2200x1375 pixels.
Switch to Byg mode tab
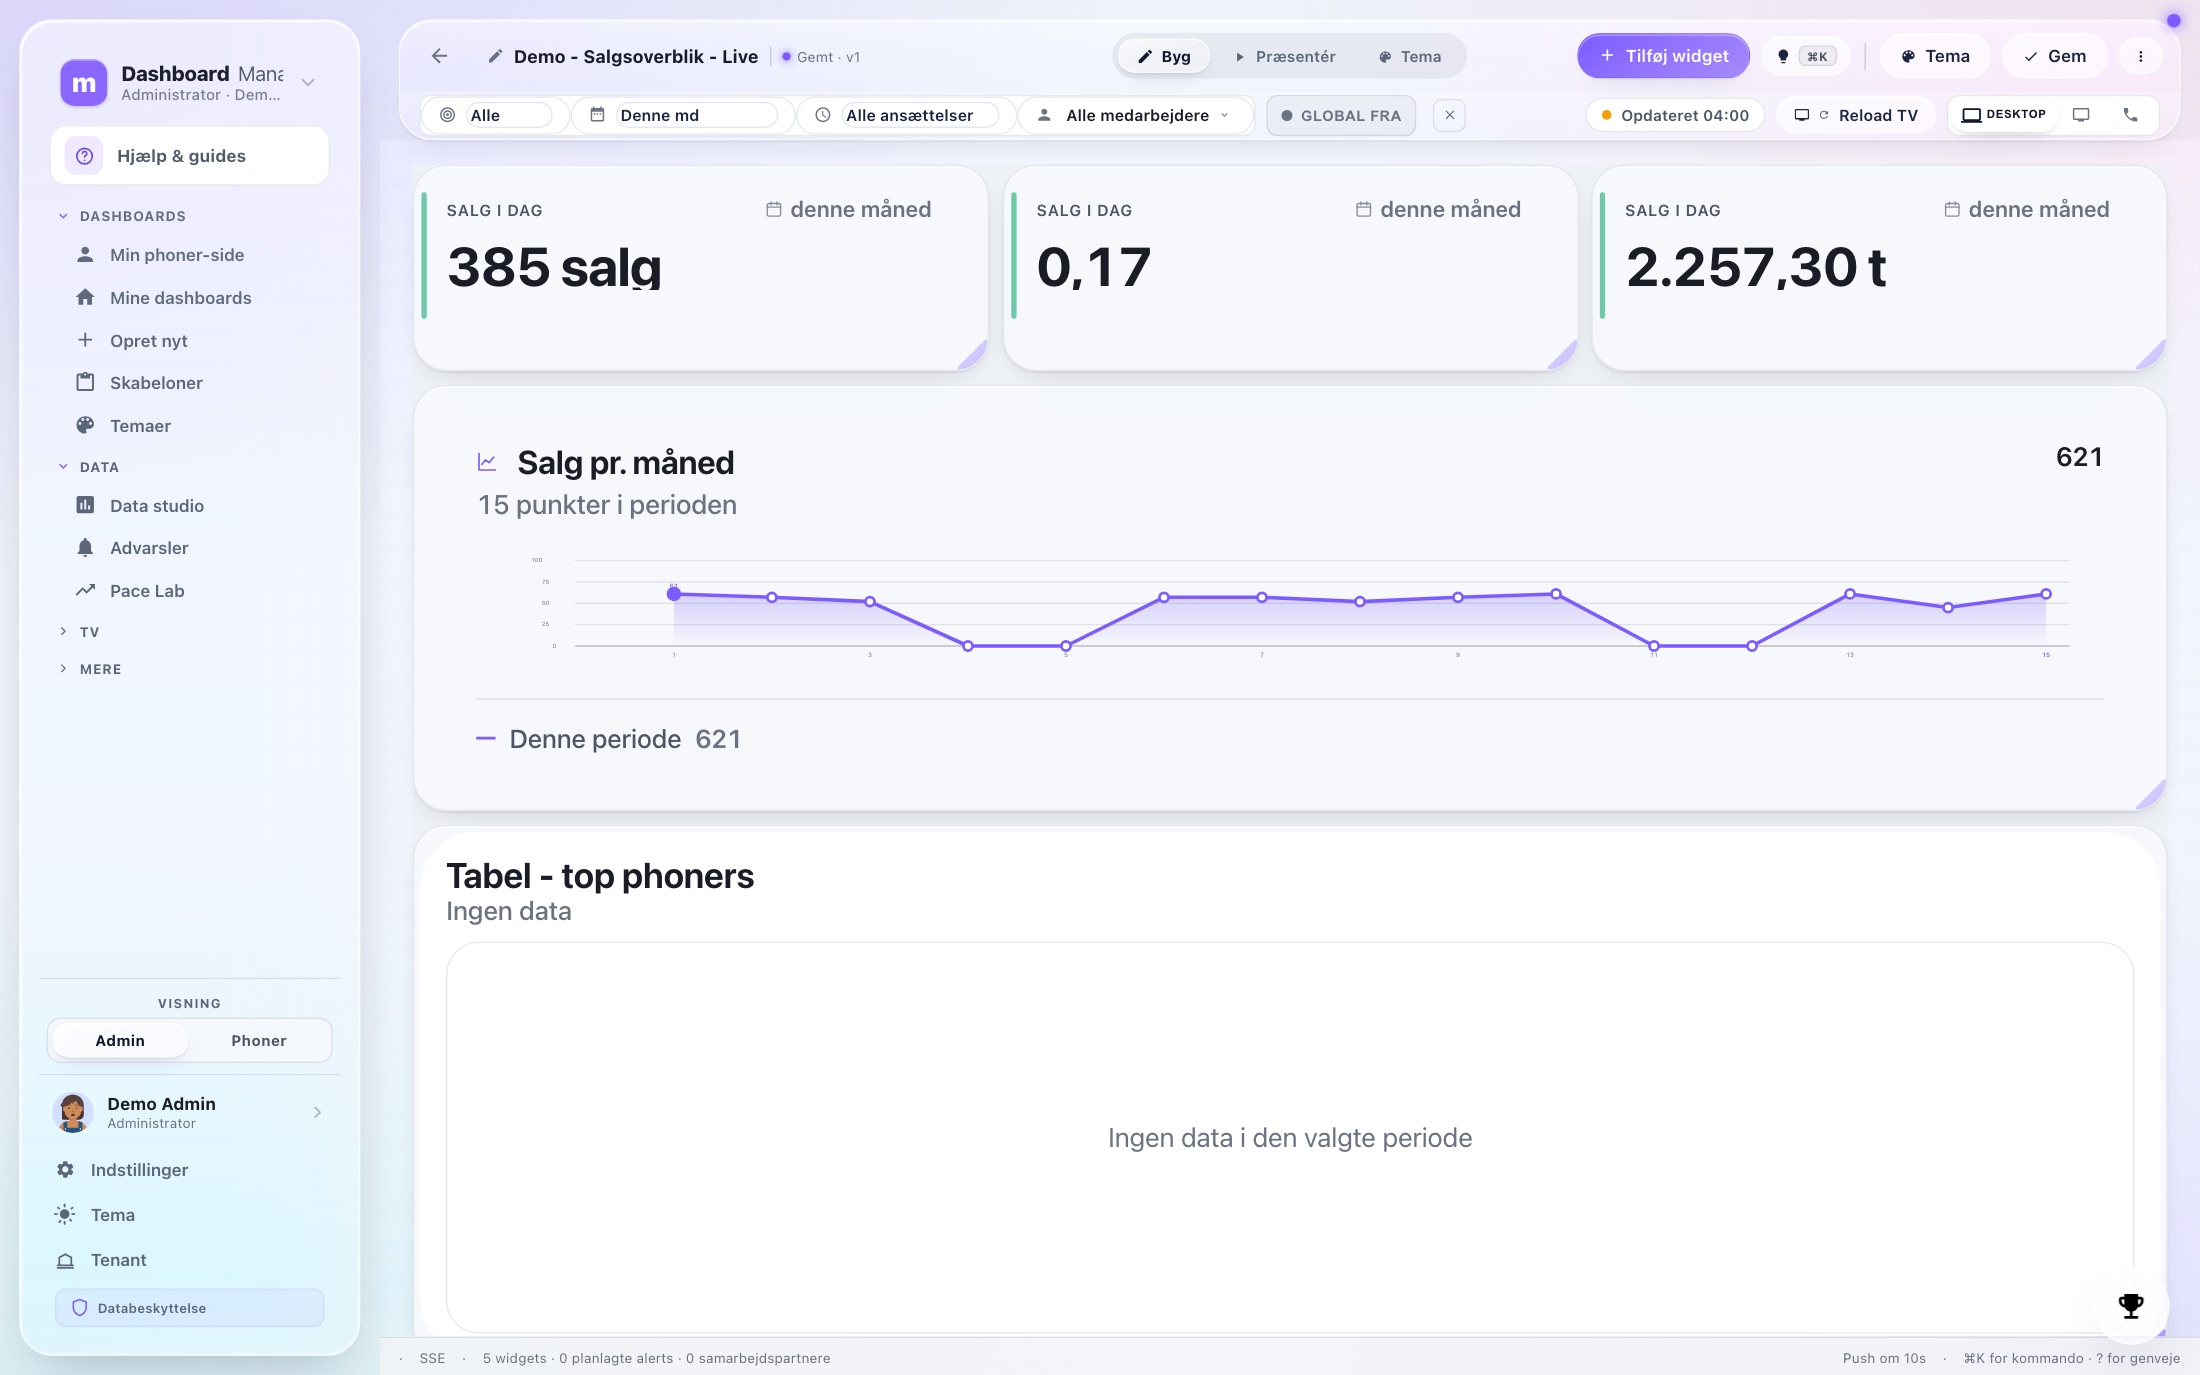coord(1164,56)
